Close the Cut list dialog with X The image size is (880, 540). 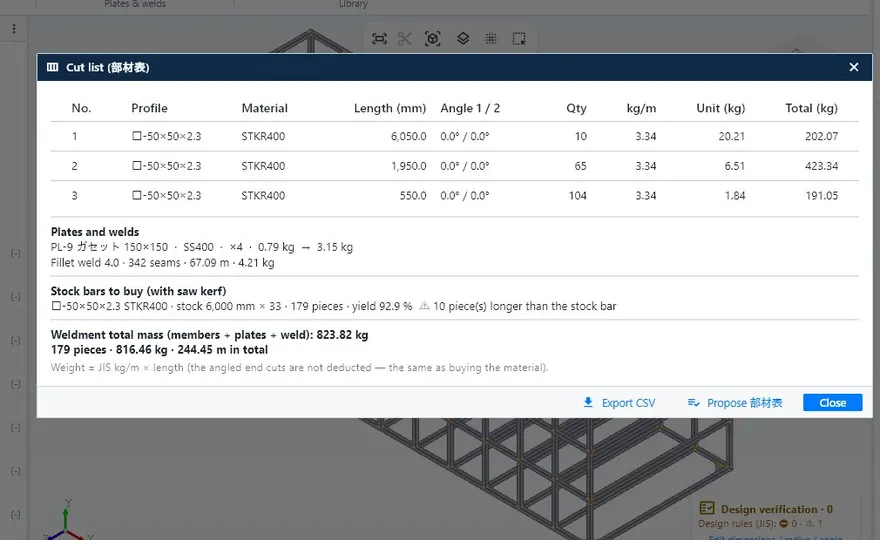(x=854, y=67)
